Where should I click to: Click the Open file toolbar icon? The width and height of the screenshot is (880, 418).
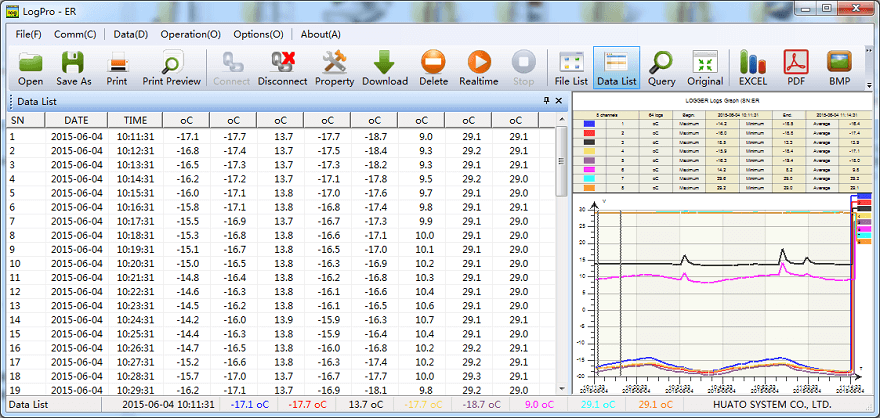(x=30, y=68)
